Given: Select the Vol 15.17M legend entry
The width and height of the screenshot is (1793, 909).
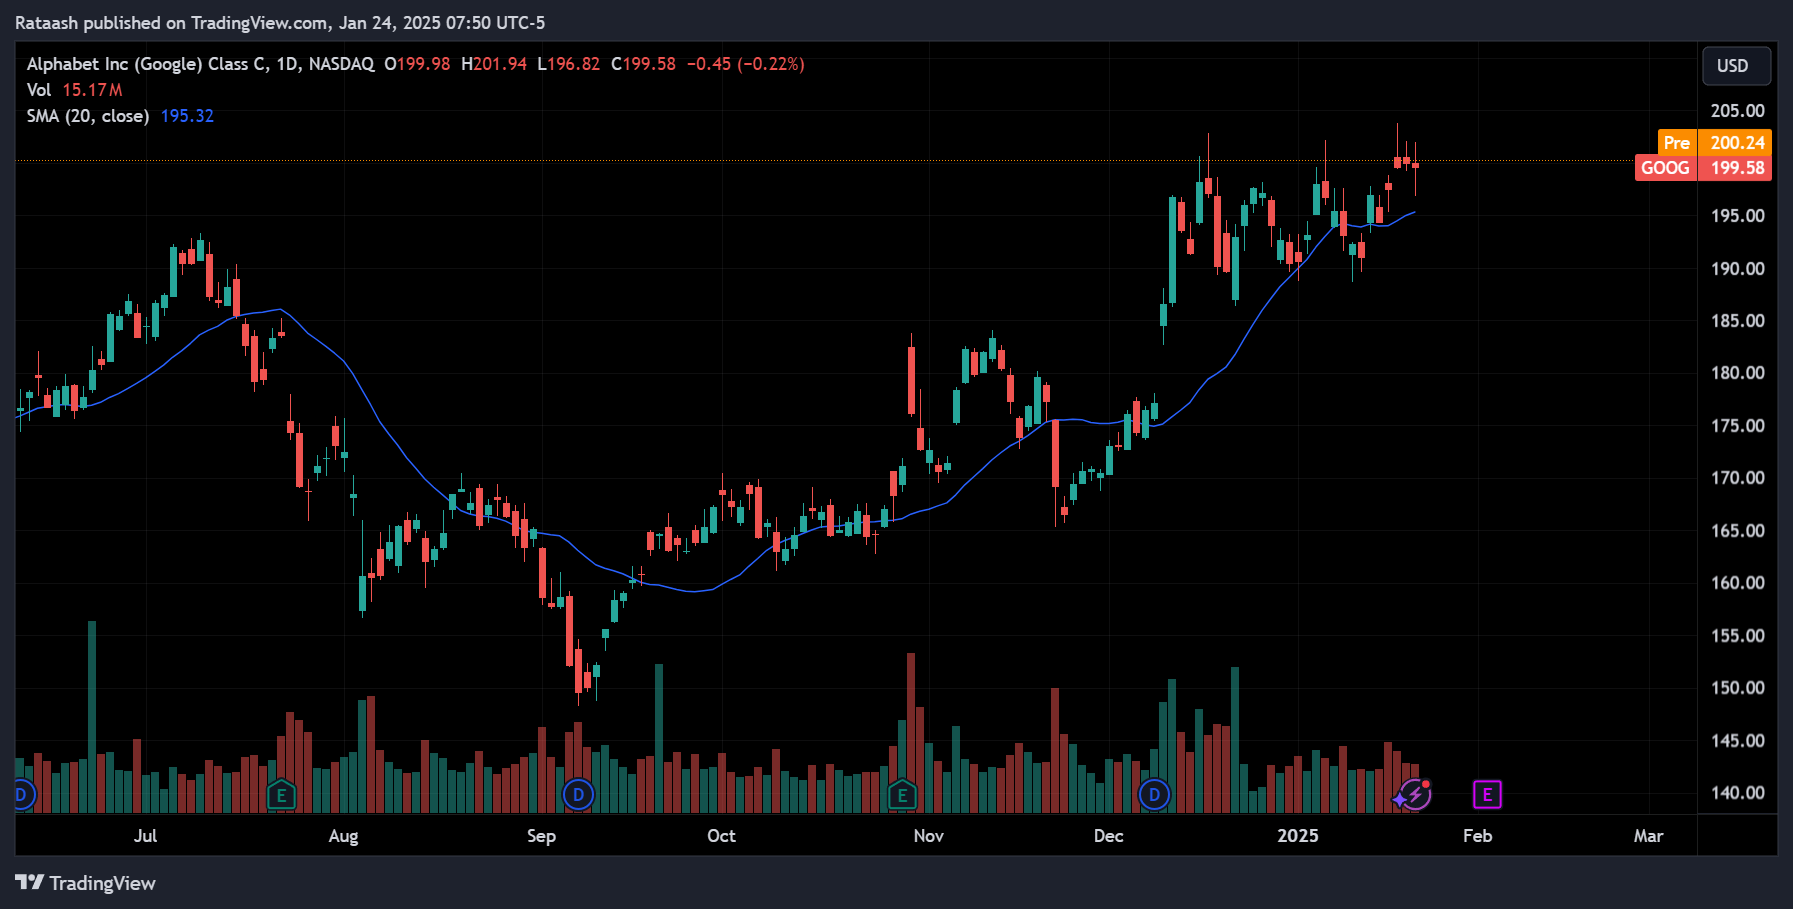Looking at the screenshot, I should point(75,90).
